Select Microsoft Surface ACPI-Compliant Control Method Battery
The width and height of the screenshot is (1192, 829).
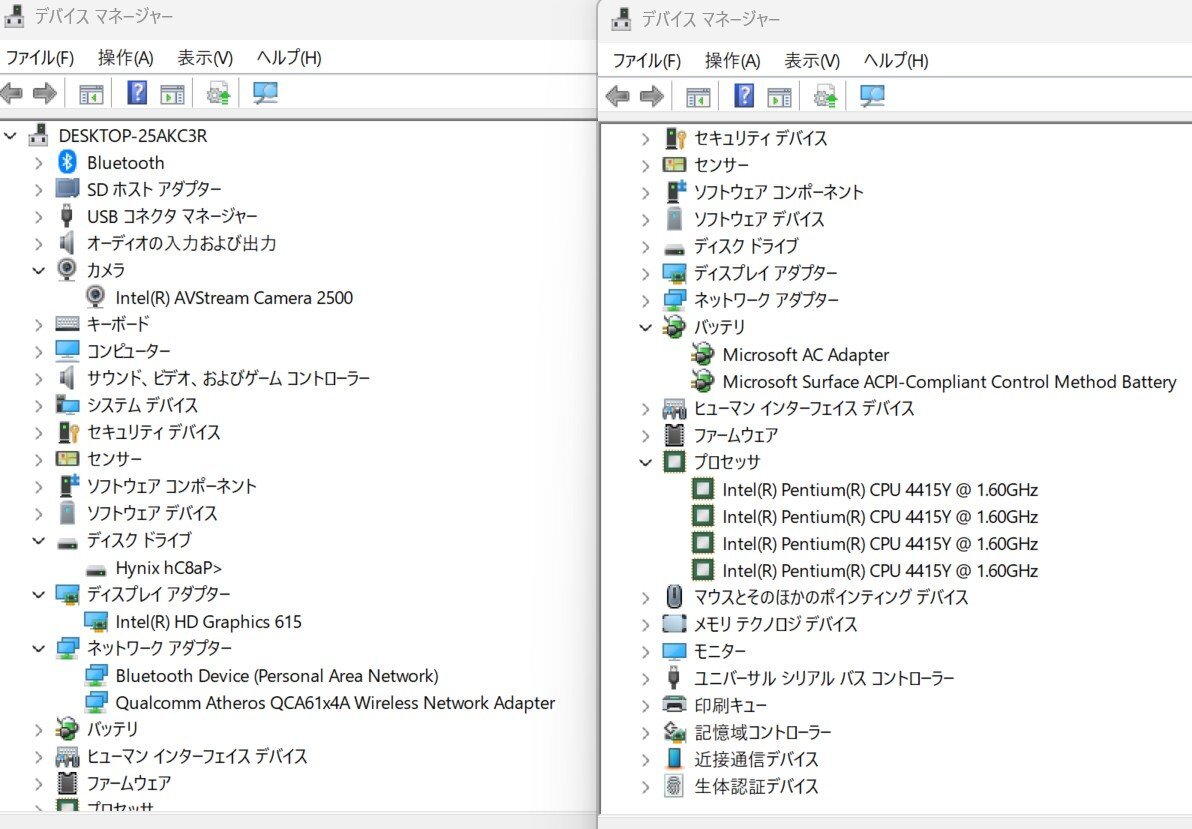point(948,381)
